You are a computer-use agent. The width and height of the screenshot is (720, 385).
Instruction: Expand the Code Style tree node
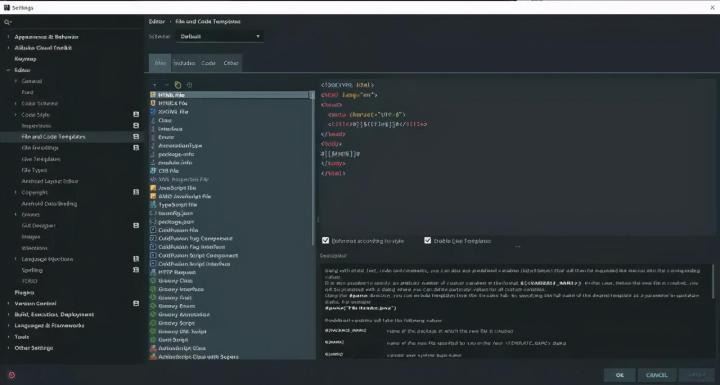click(16, 114)
